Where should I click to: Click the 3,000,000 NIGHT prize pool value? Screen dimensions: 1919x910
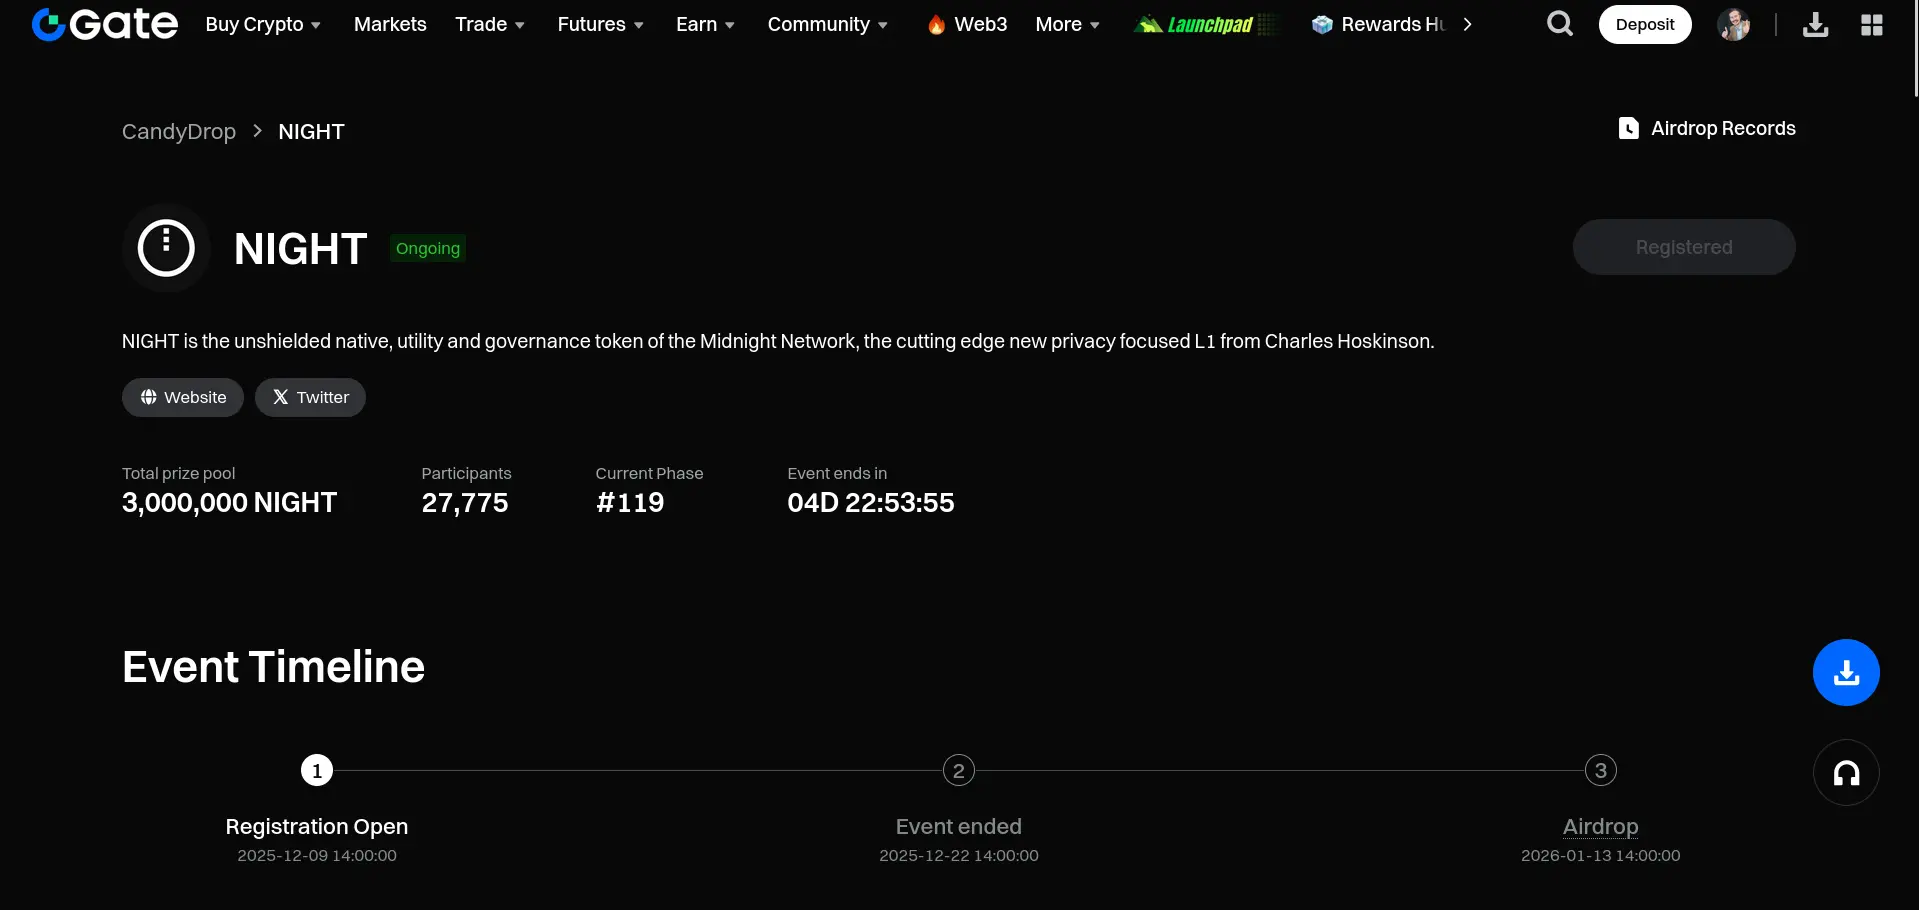230,502
